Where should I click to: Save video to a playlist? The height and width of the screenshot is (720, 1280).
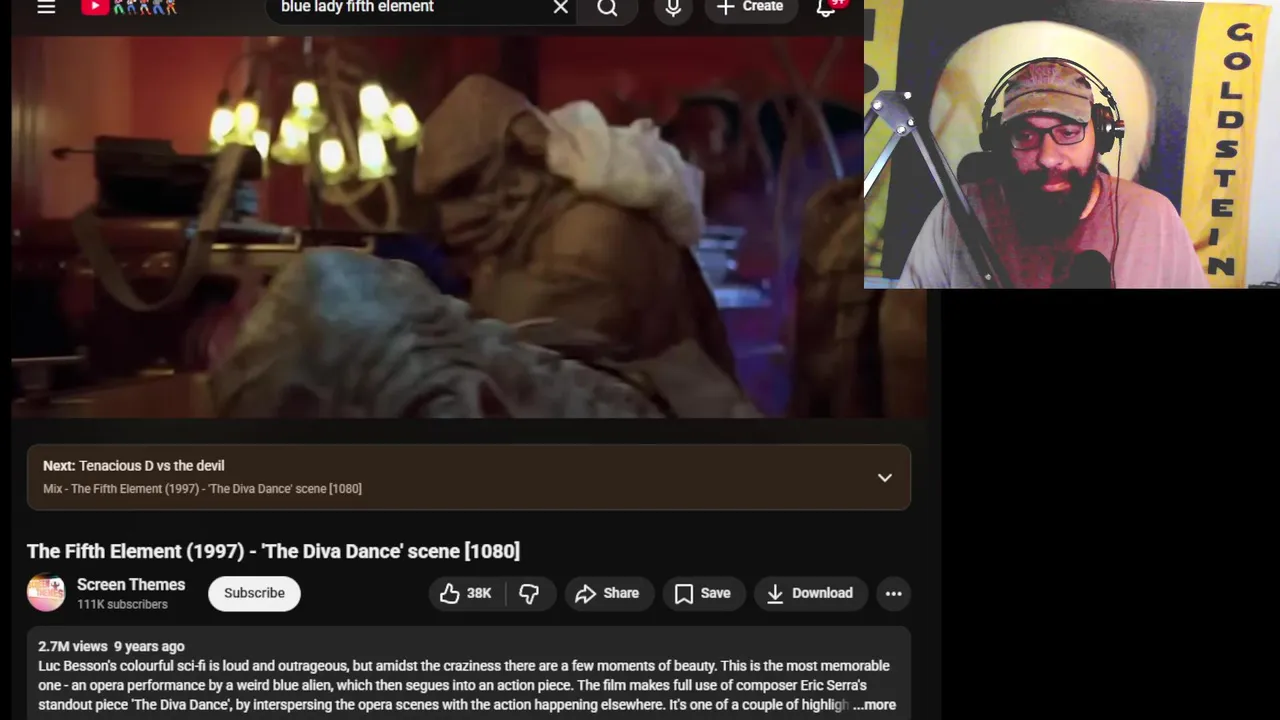click(703, 593)
